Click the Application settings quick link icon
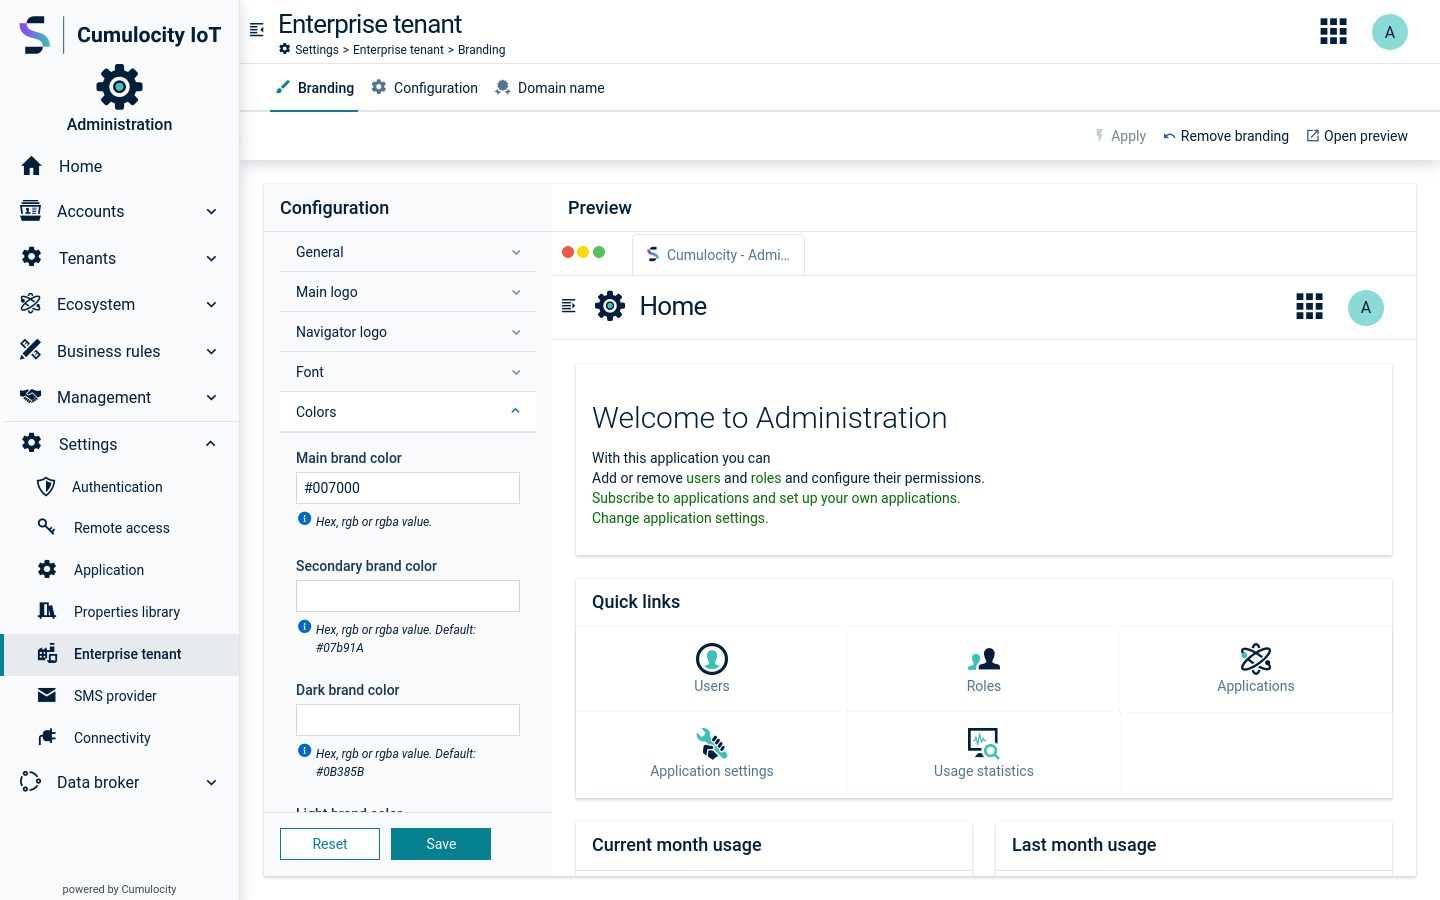 [712, 744]
